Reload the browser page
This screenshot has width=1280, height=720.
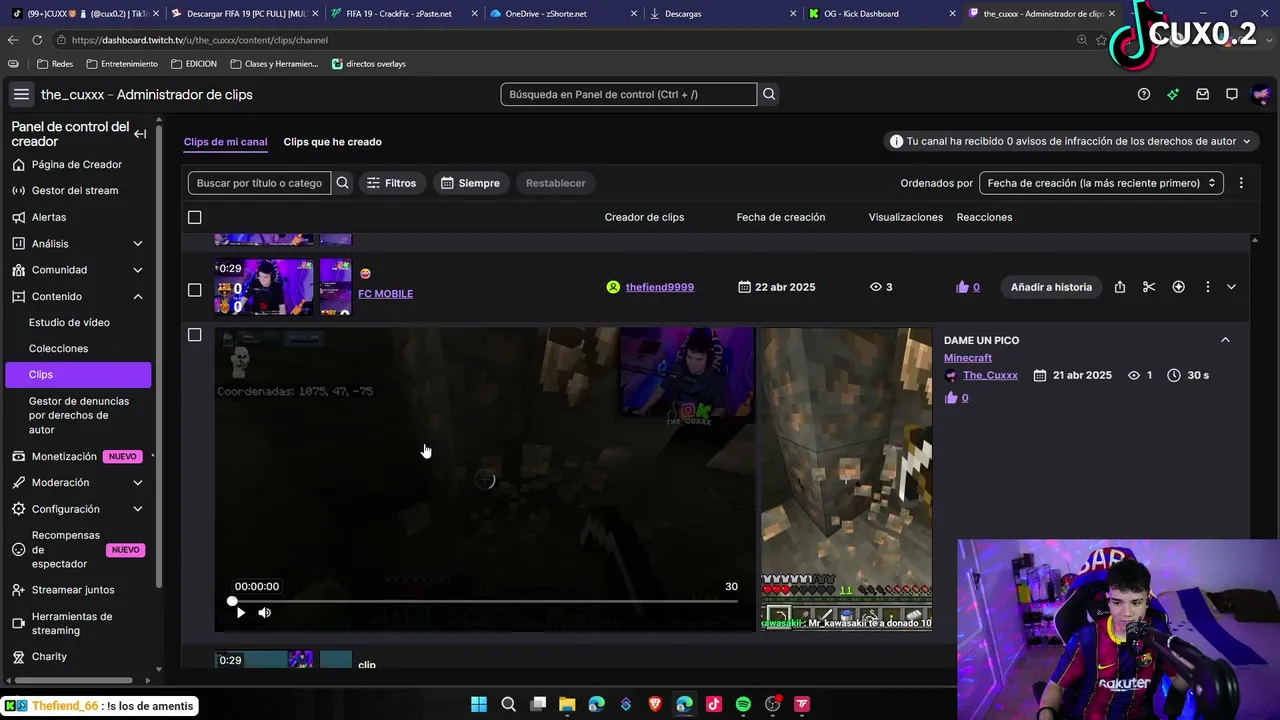click(37, 40)
